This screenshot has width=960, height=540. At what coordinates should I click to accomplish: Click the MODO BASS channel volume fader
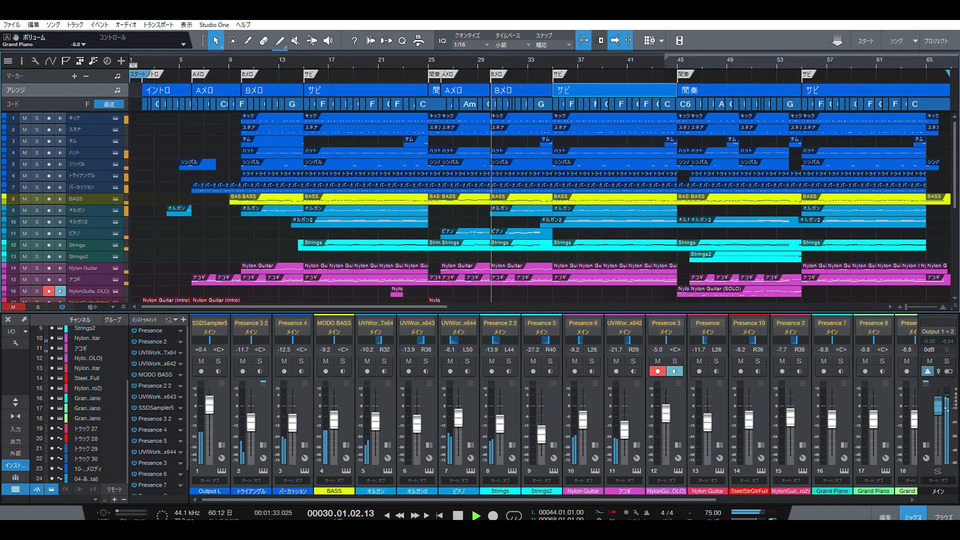[x=333, y=420]
